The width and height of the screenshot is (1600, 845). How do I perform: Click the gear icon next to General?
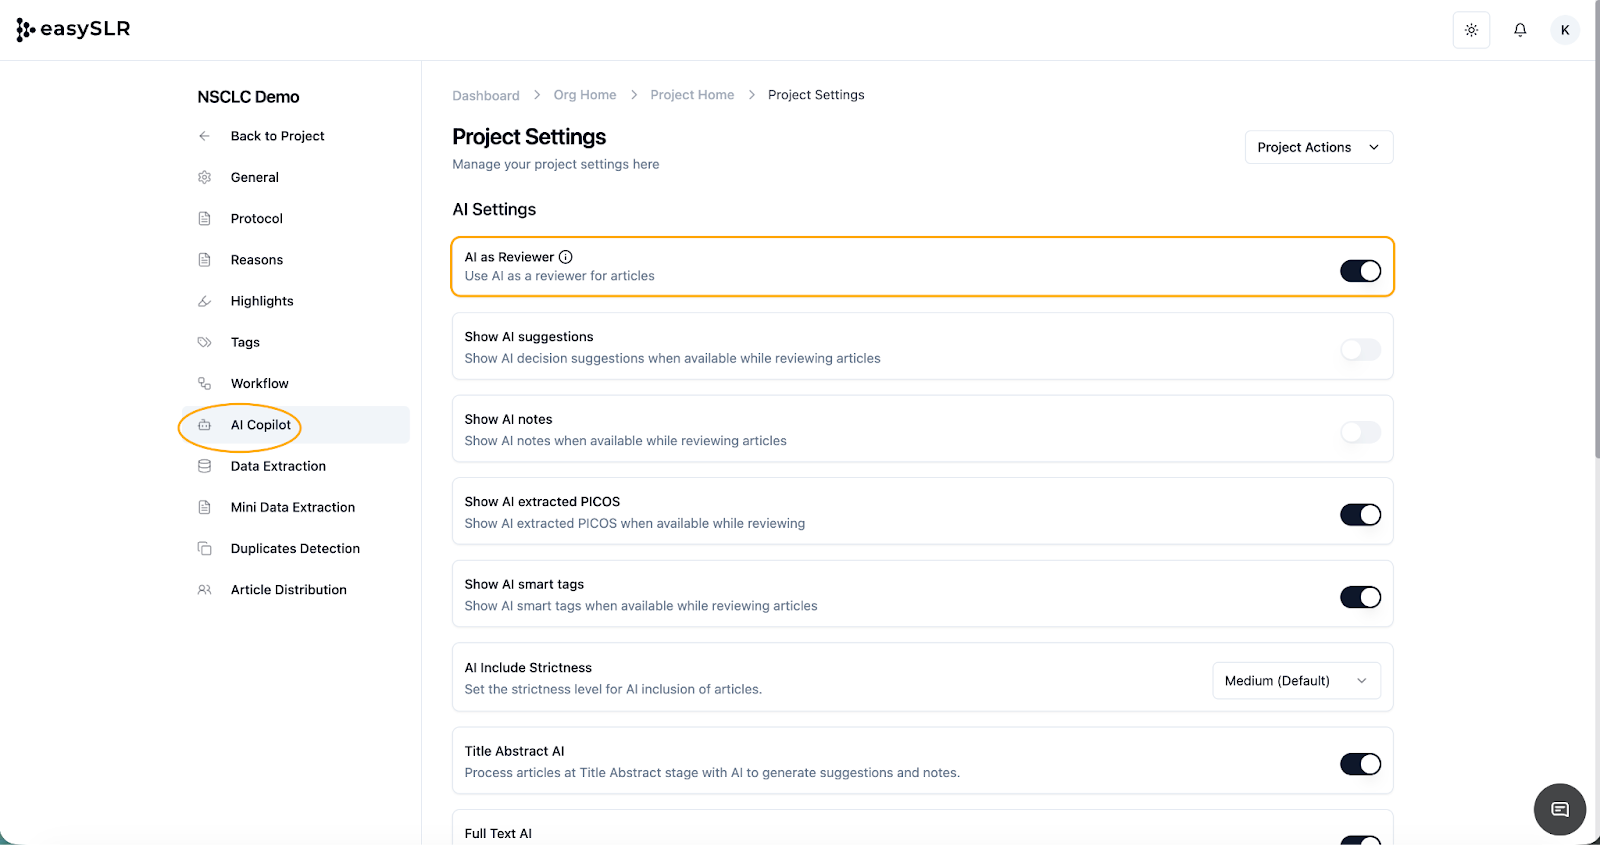[x=204, y=177]
